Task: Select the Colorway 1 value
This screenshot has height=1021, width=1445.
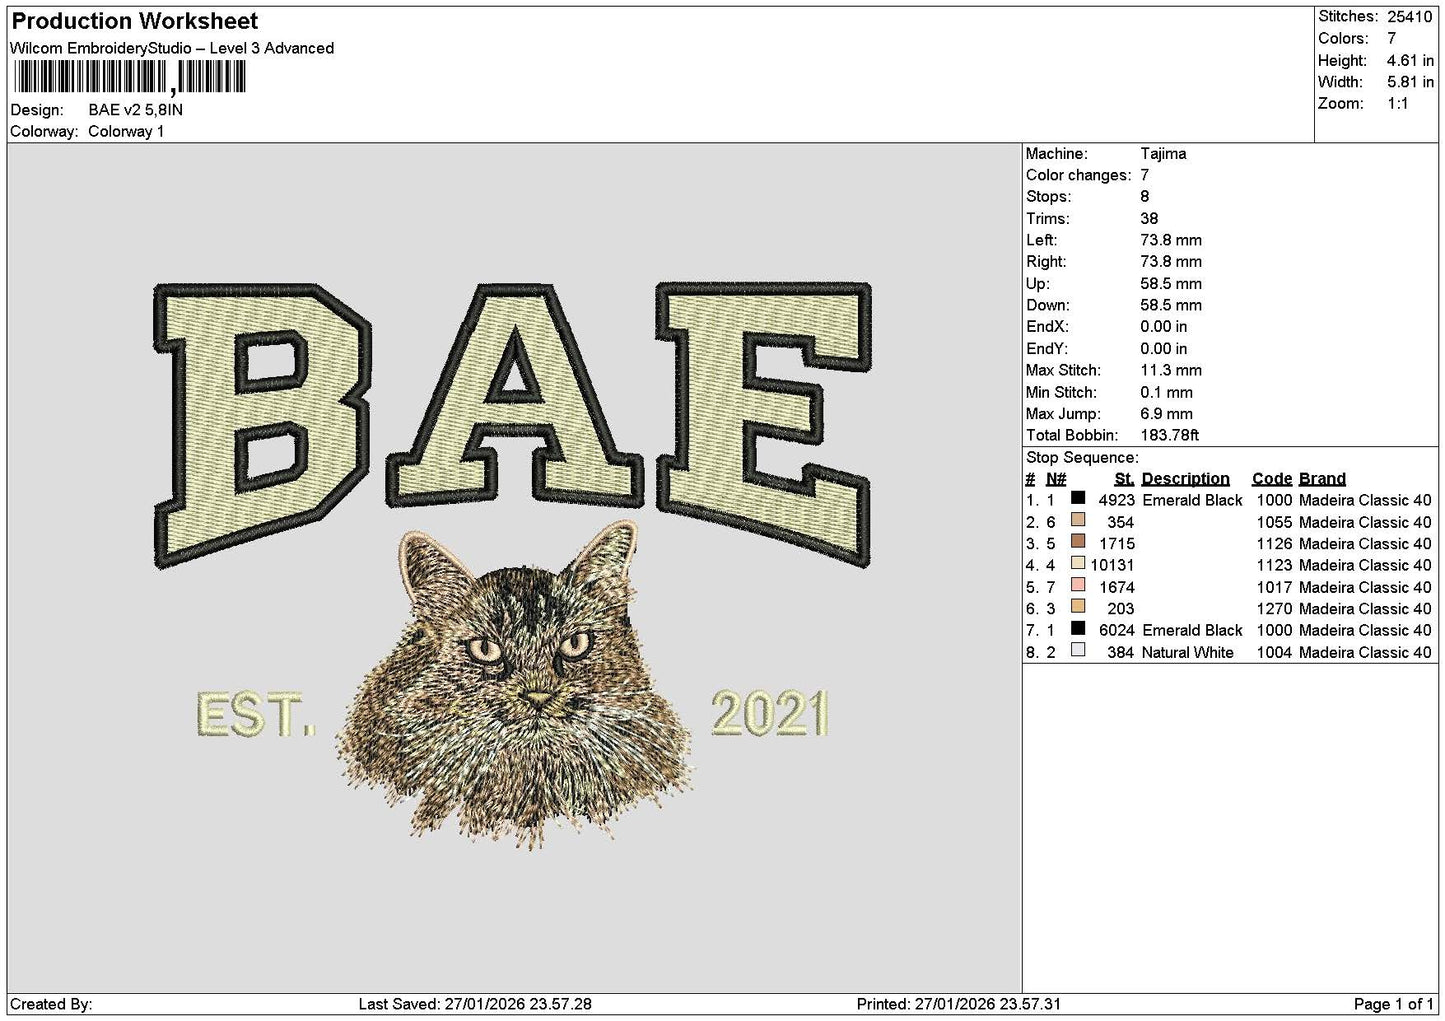Action: (126, 131)
